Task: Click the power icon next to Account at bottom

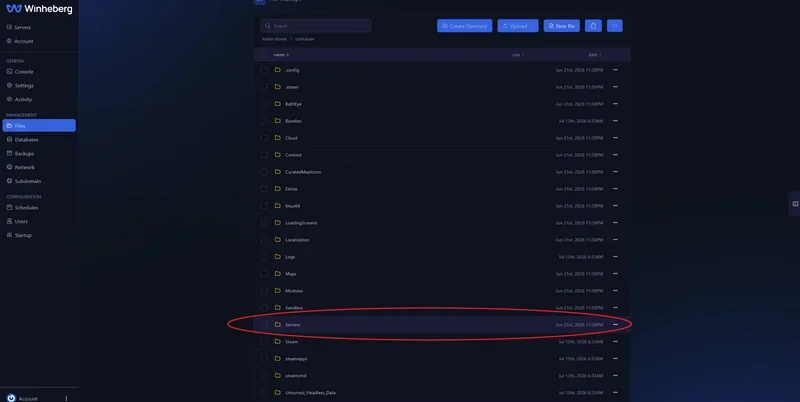Action: [x=11, y=398]
